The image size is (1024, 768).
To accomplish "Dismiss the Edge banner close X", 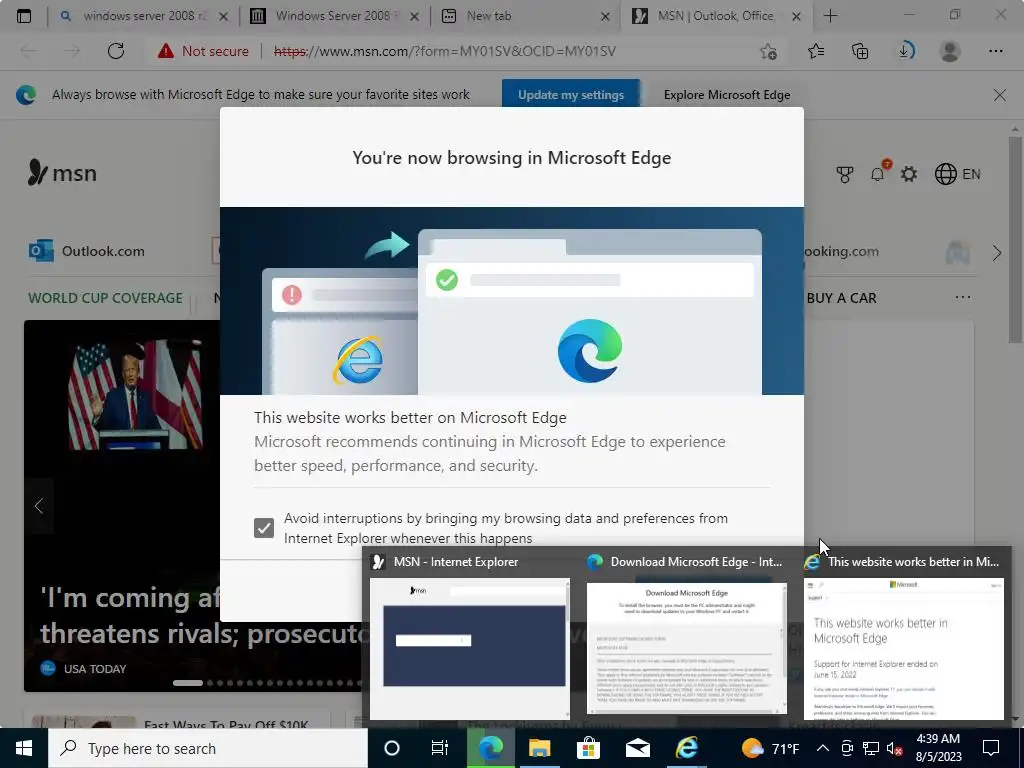I will coord(999,95).
